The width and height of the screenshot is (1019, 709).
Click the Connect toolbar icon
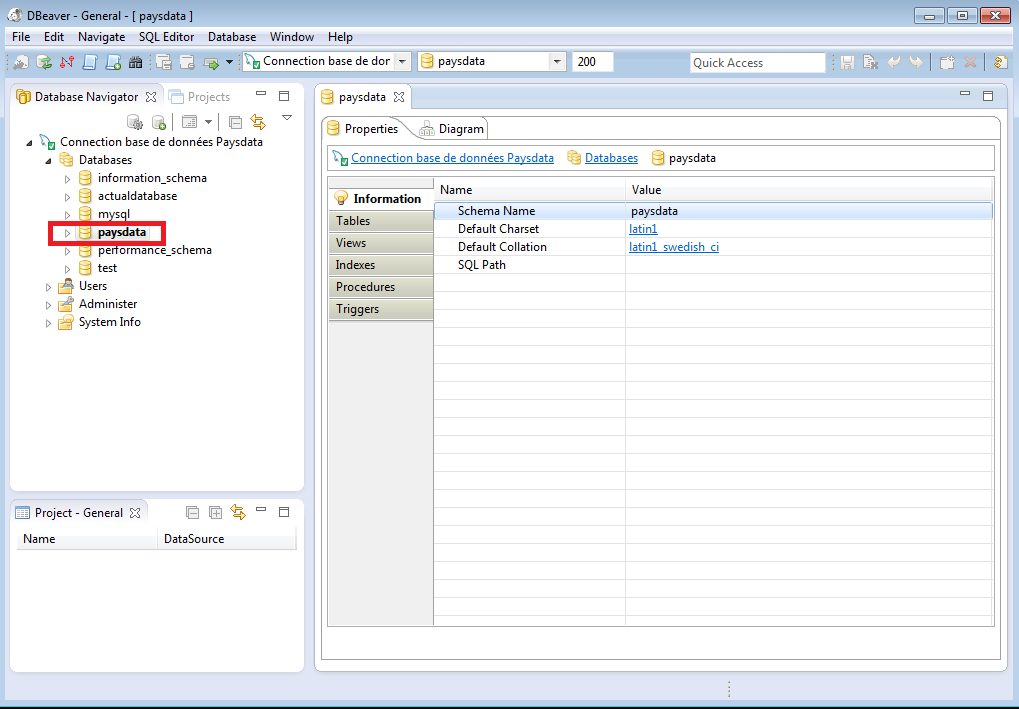21,62
